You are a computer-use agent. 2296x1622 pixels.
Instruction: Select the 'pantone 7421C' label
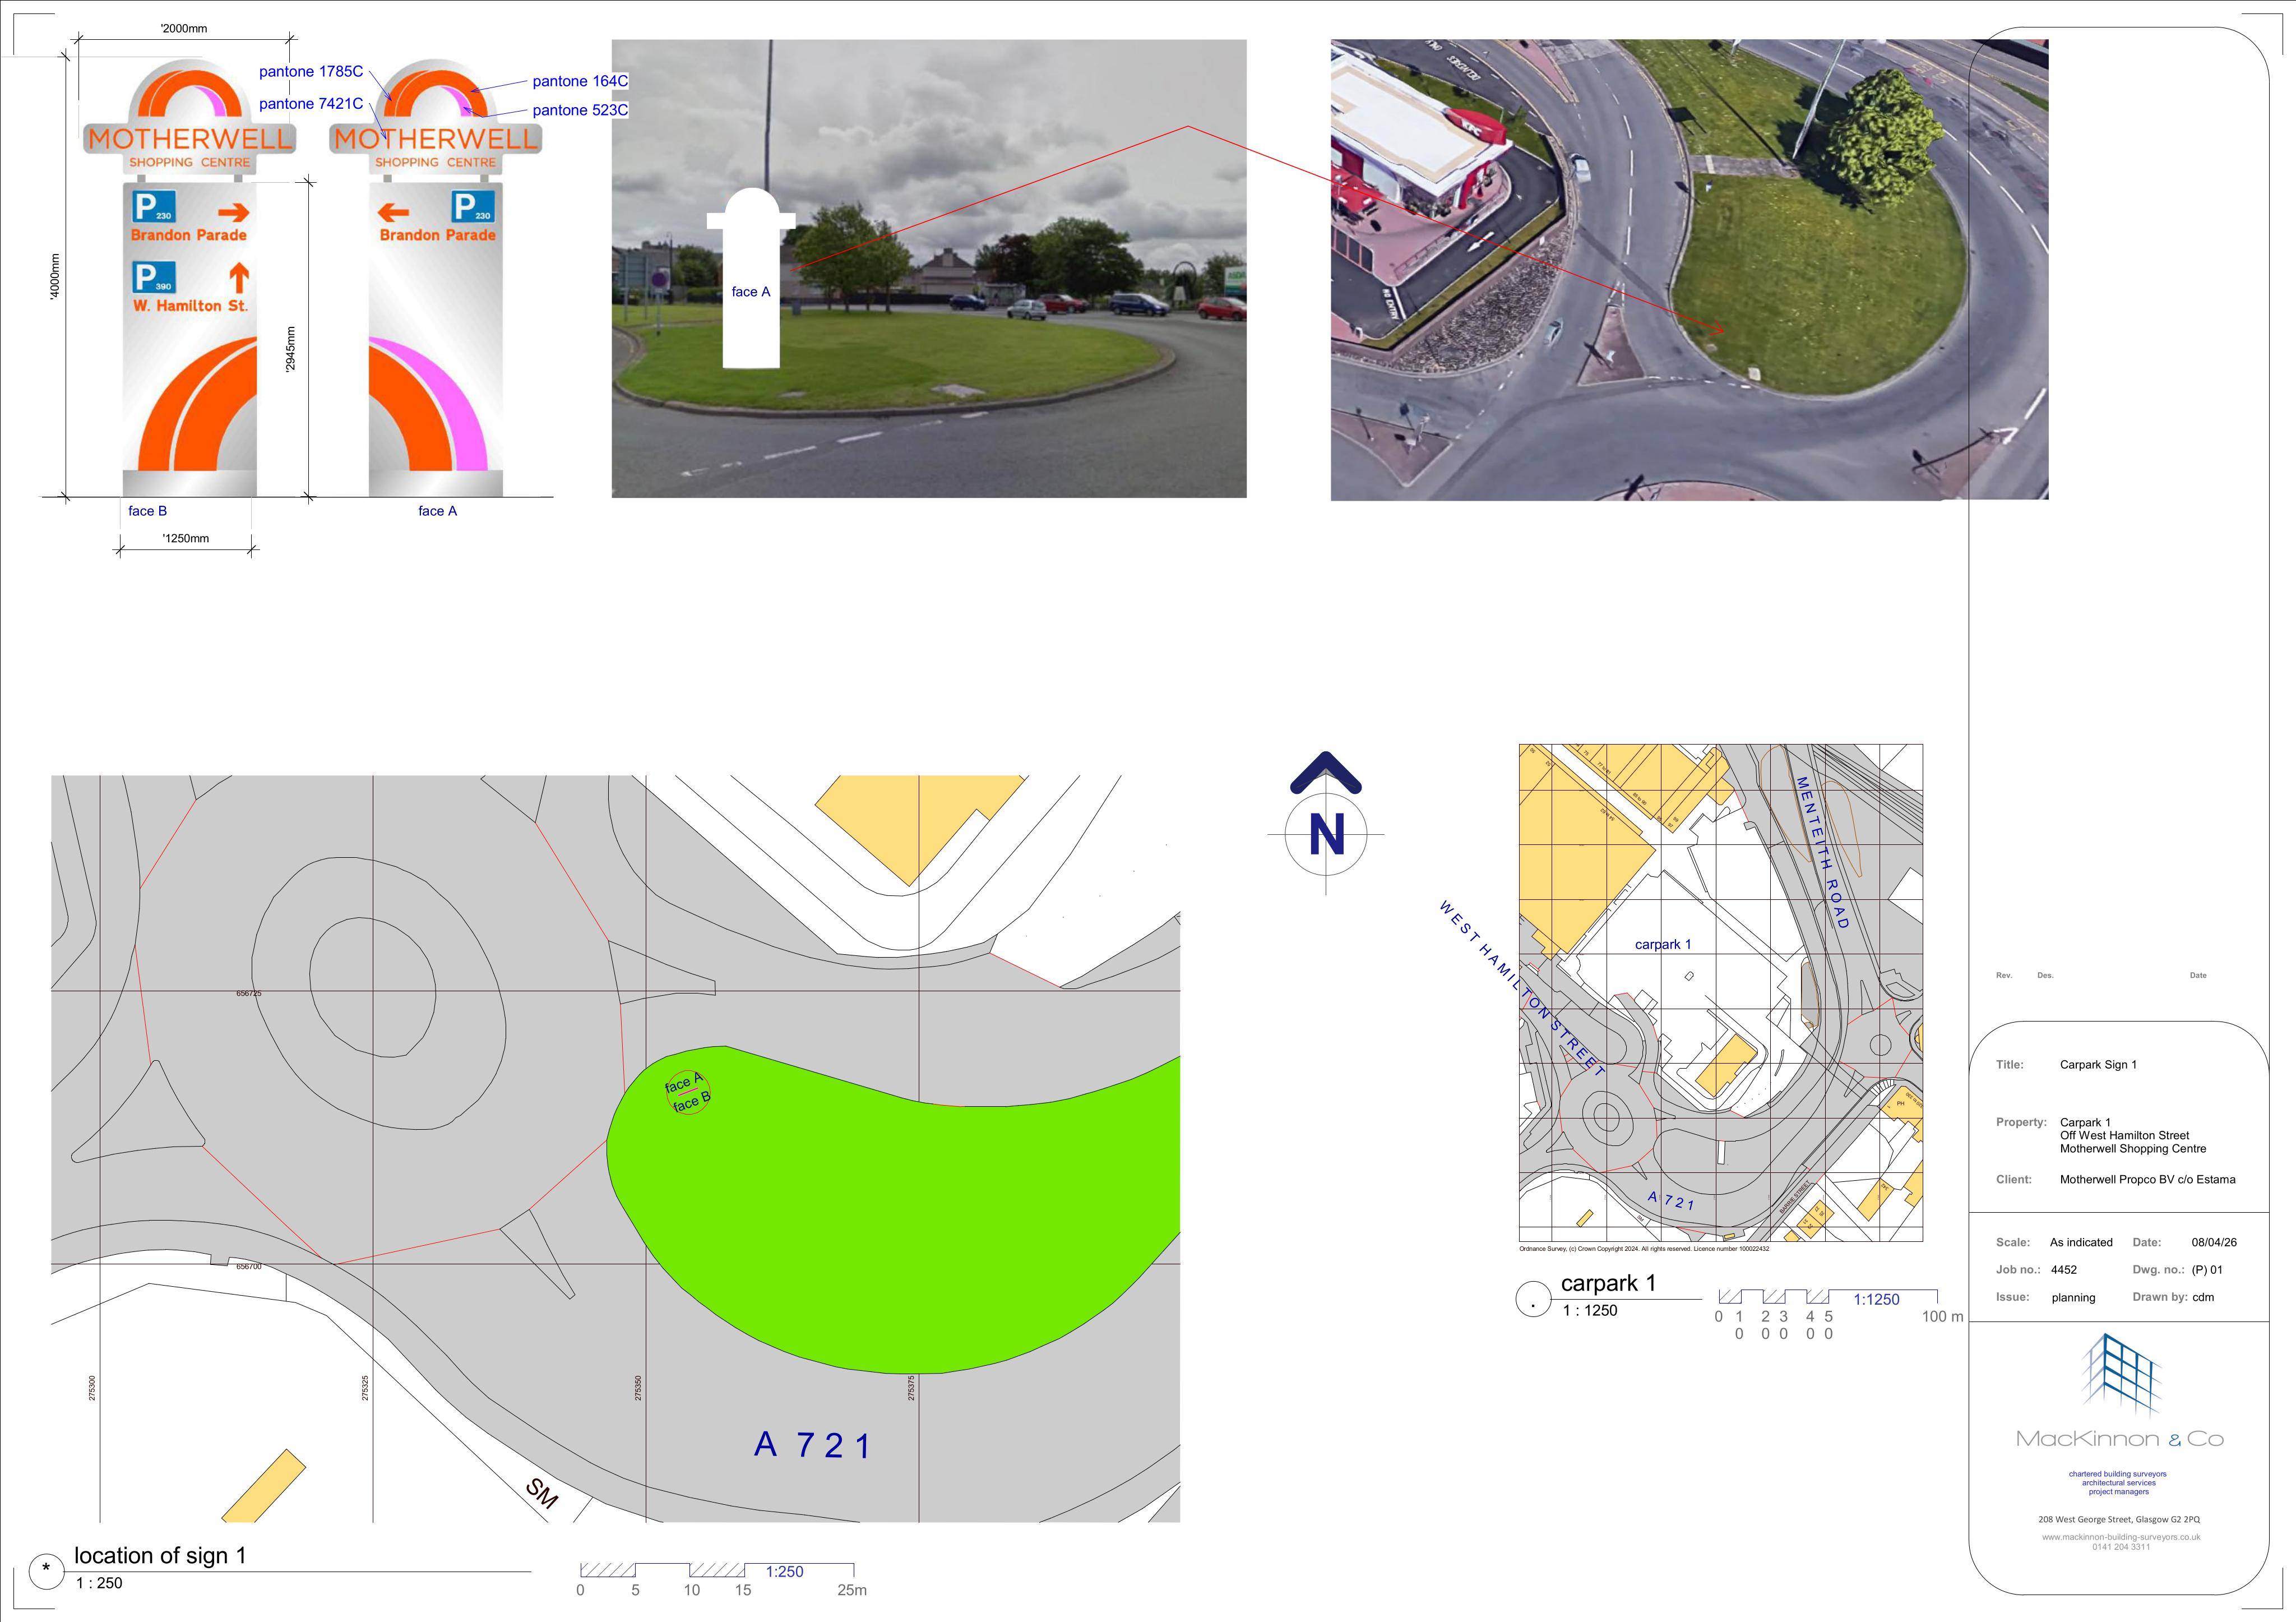click(x=311, y=104)
